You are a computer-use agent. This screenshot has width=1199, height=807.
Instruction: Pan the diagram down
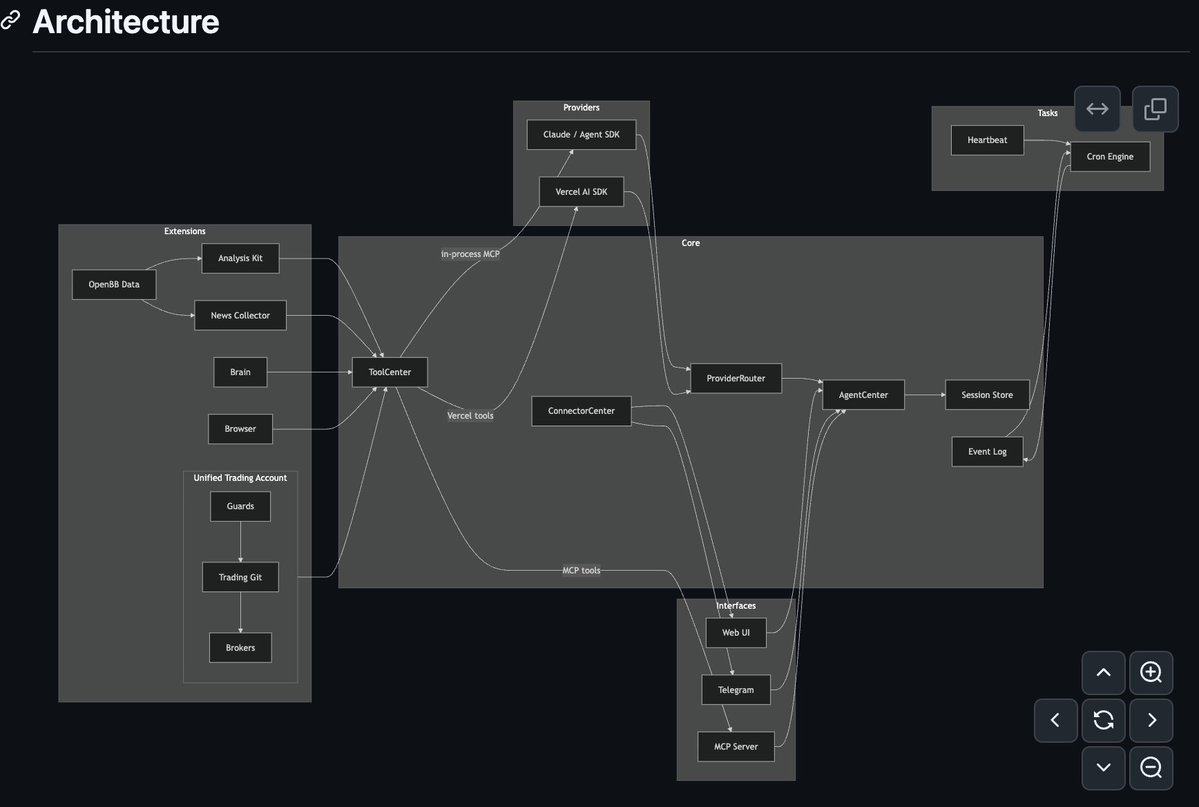(x=1103, y=768)
